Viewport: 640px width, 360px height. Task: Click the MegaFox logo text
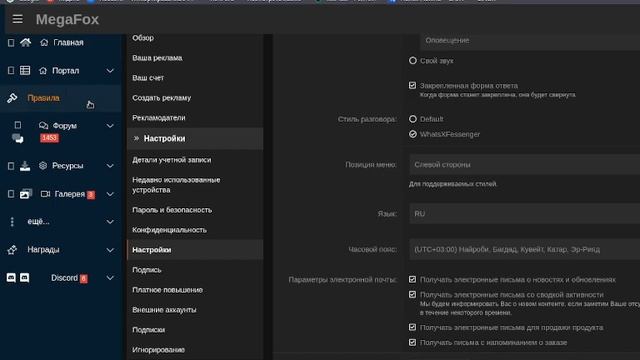click(x=67, y=19)
